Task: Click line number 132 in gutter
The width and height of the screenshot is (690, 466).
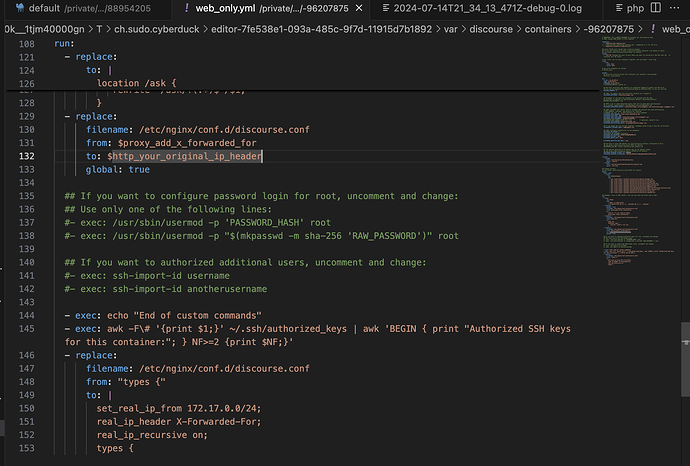Action: click(x=26, y=156)
